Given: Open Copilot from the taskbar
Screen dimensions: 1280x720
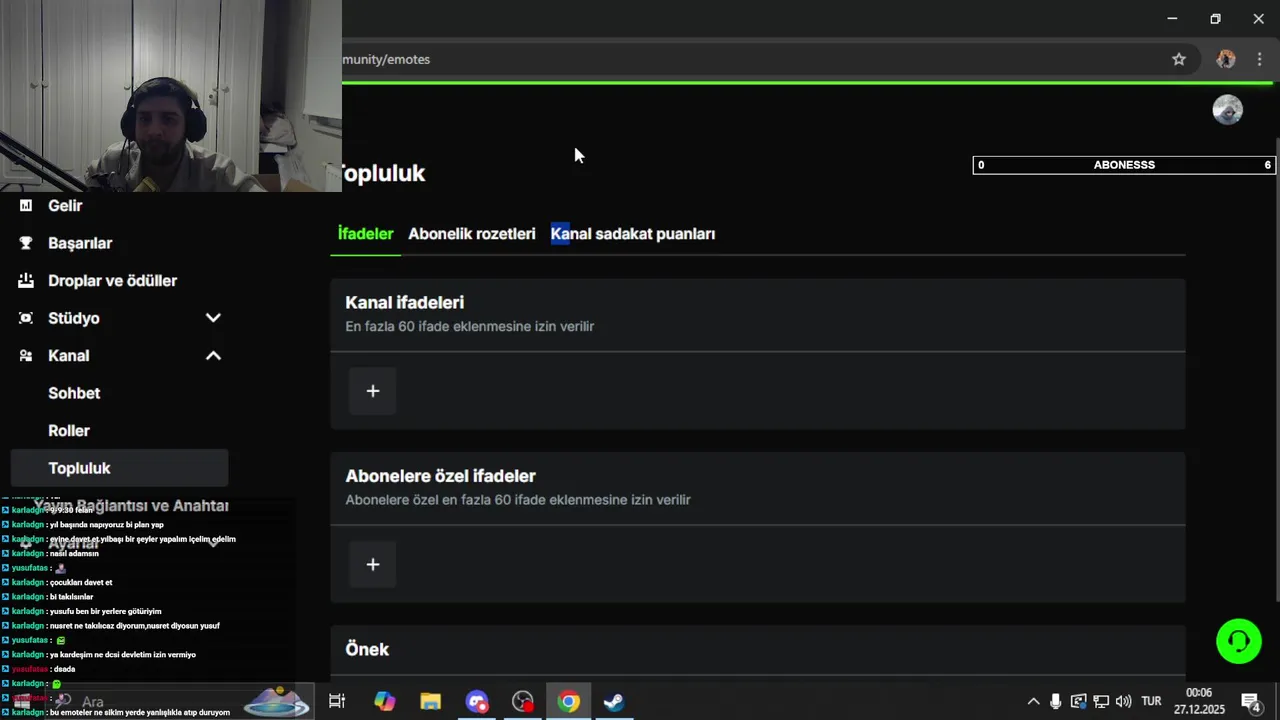Looking at the screenshot, I should pos(385,702).
